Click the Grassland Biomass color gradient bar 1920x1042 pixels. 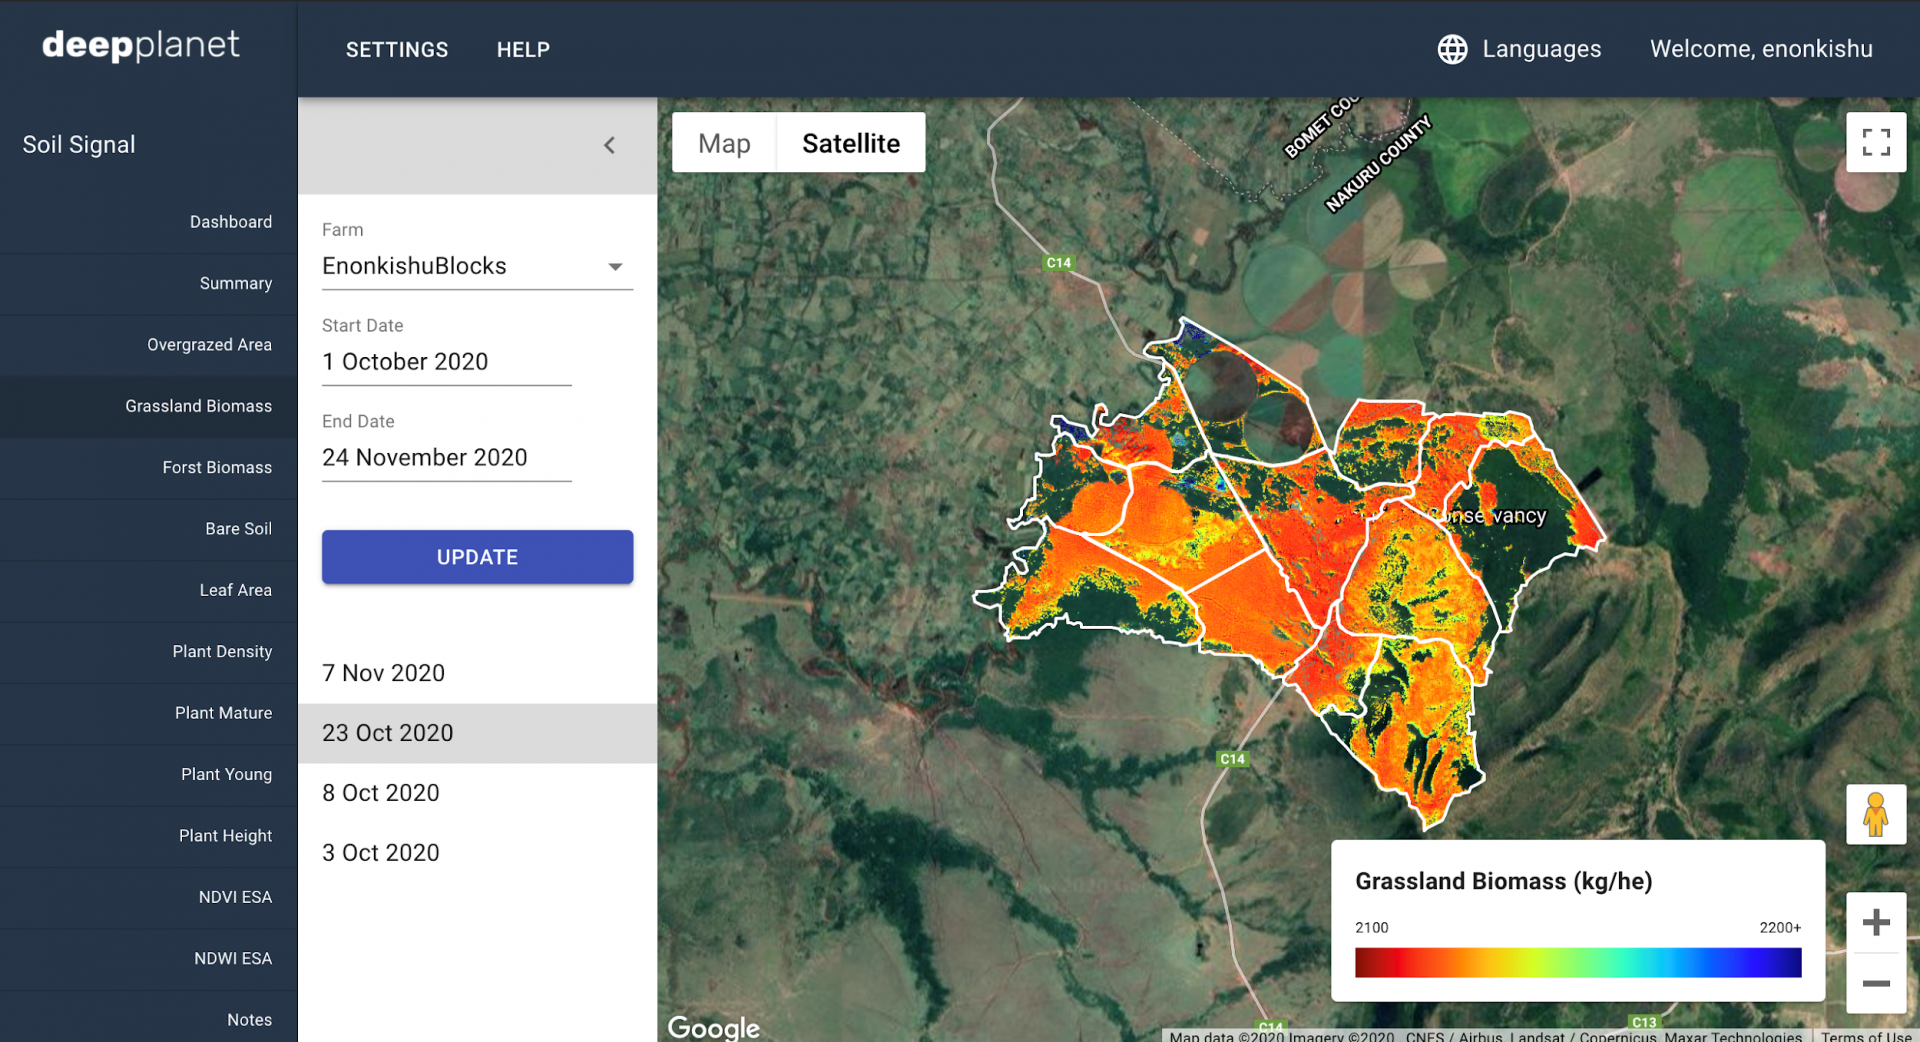point(1578,962)
